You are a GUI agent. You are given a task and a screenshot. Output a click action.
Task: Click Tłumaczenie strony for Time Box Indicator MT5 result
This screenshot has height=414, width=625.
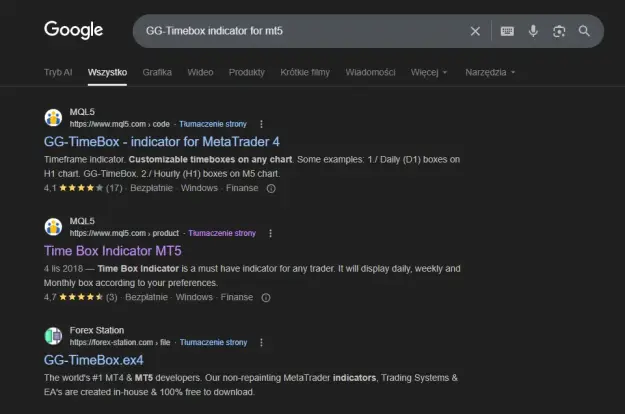[222, 233]
